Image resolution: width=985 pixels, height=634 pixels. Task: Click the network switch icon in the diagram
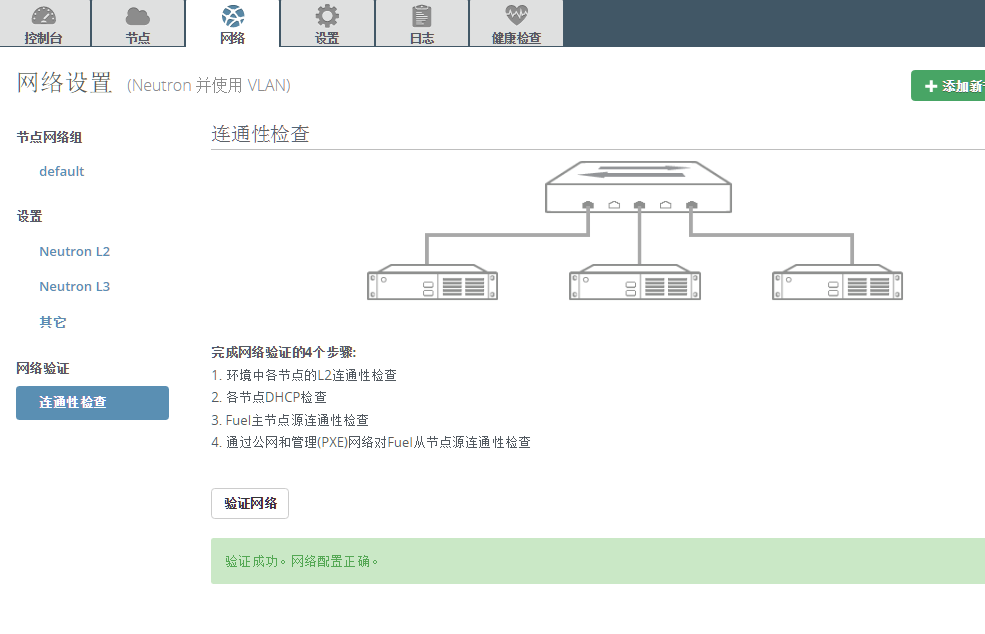pos(638,187)
